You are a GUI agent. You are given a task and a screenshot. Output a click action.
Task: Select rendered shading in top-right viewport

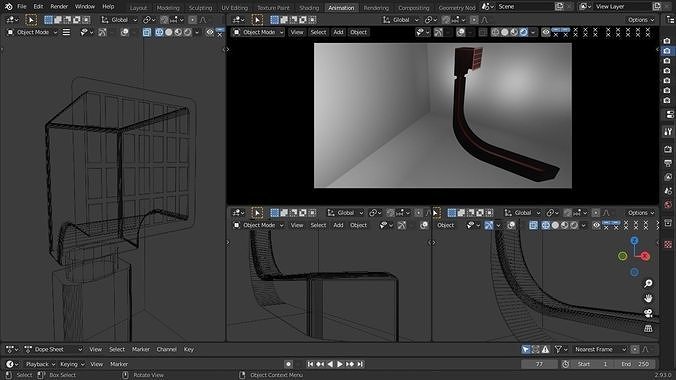pos(523,32)
